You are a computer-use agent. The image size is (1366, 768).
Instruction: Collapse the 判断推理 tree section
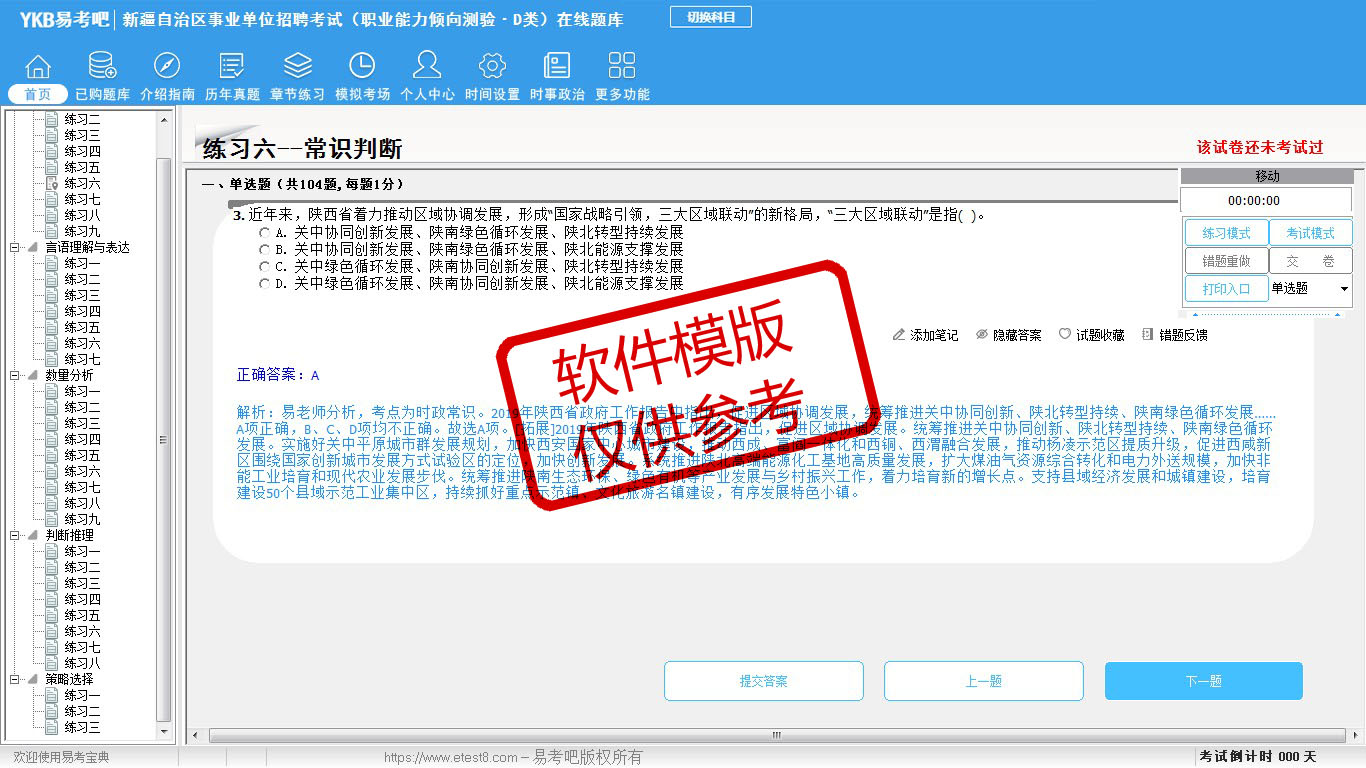coord(15,535)
